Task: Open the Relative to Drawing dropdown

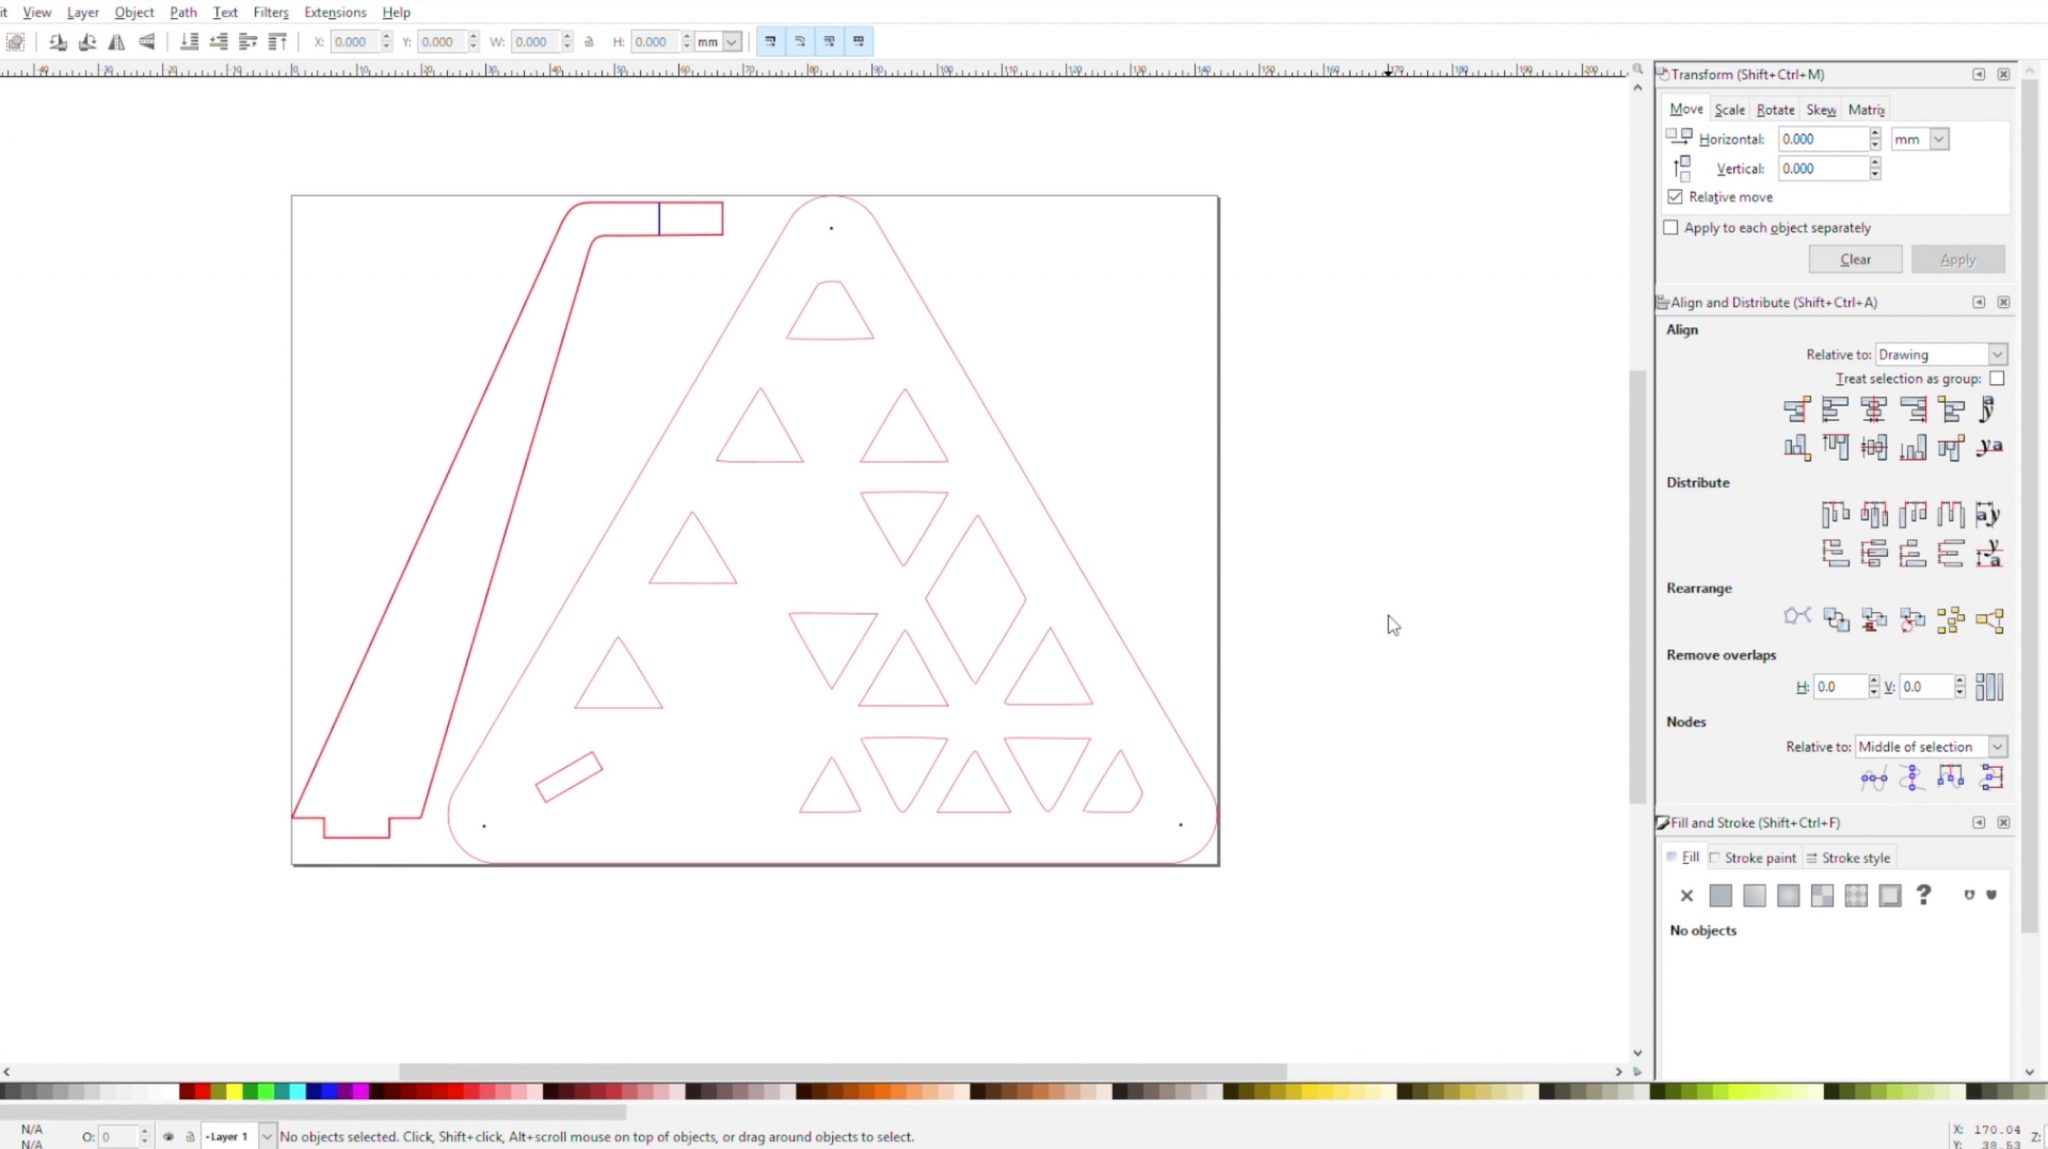Action: 1940,354
